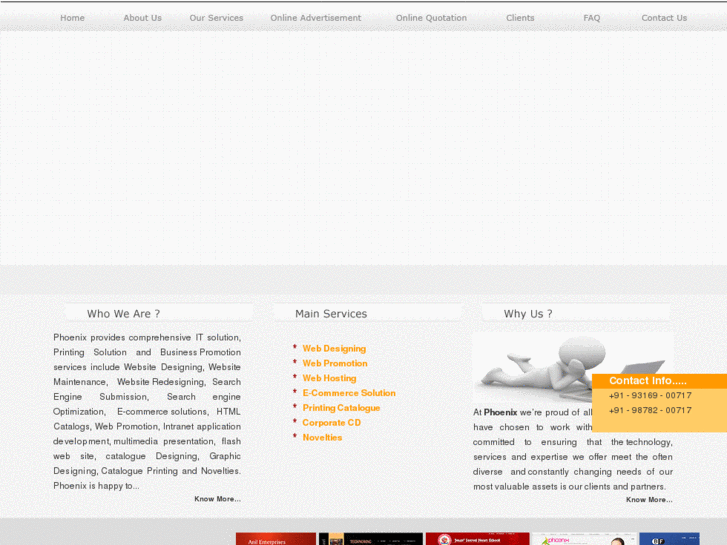The width and height of the screenshot is (727, 545).
Task: Click the Who We Are ? heading
Action: point(123,314)
